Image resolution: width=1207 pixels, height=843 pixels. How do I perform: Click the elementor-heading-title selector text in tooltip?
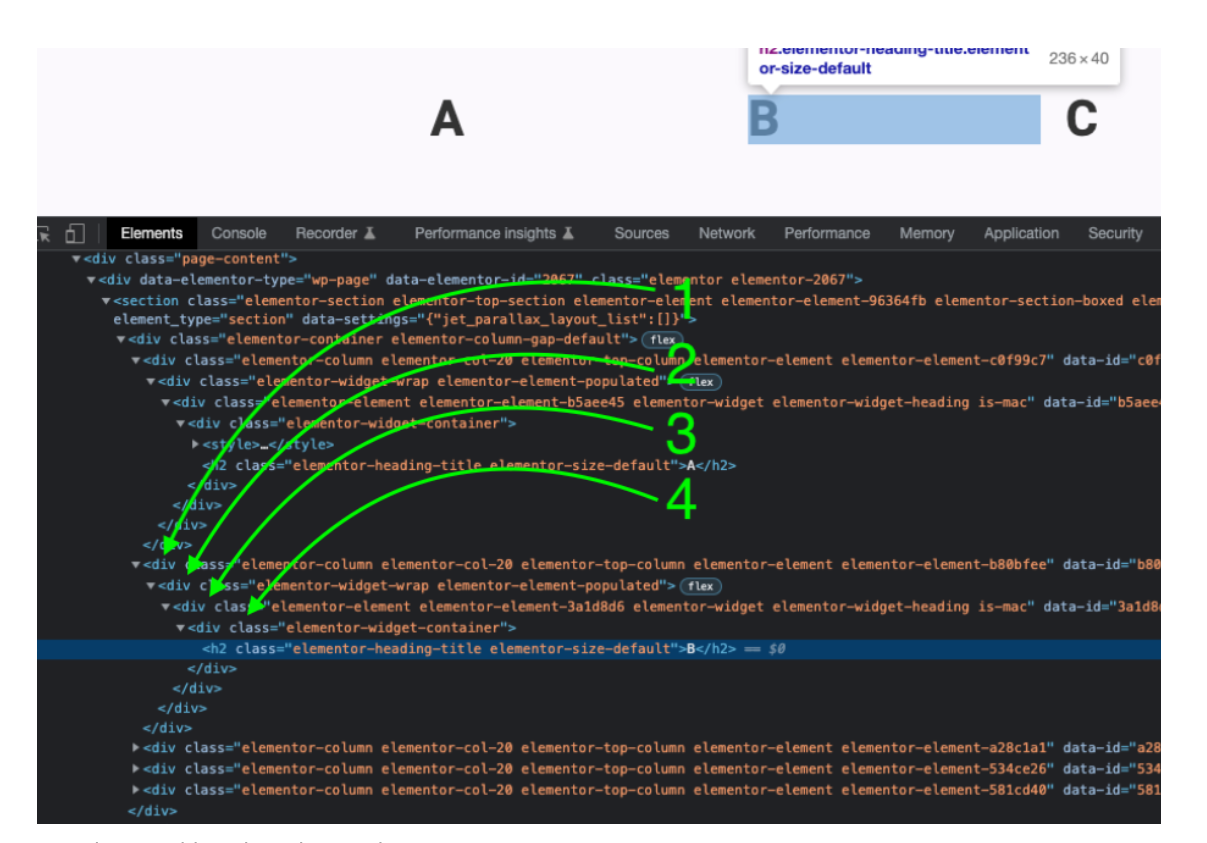pos(894,58)
